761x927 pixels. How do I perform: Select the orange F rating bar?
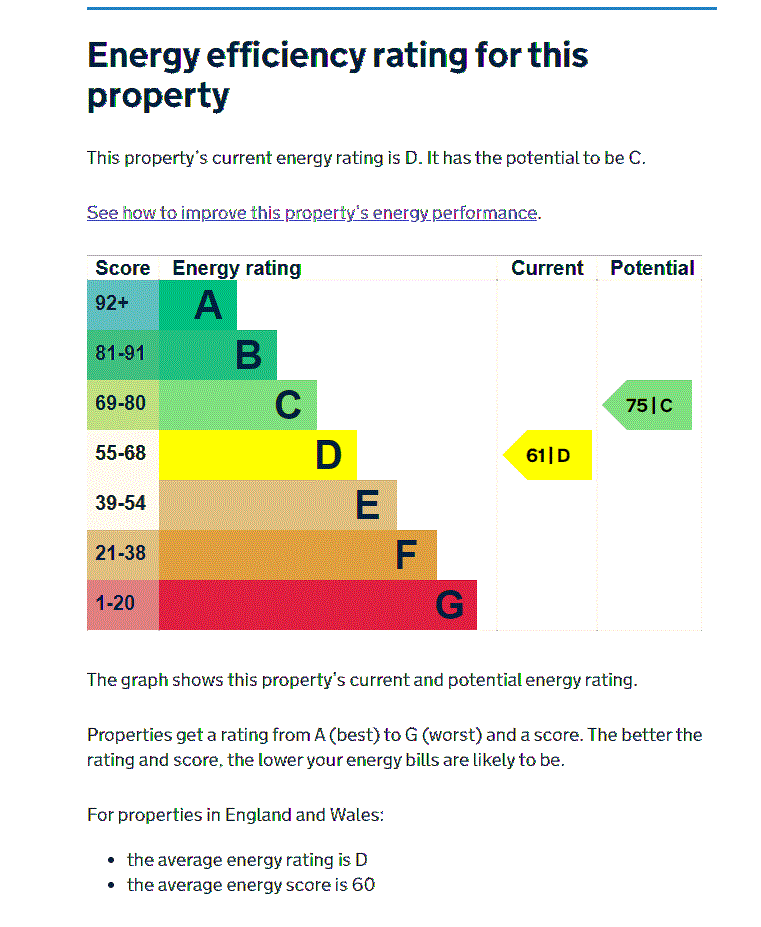tap(298, 555)
